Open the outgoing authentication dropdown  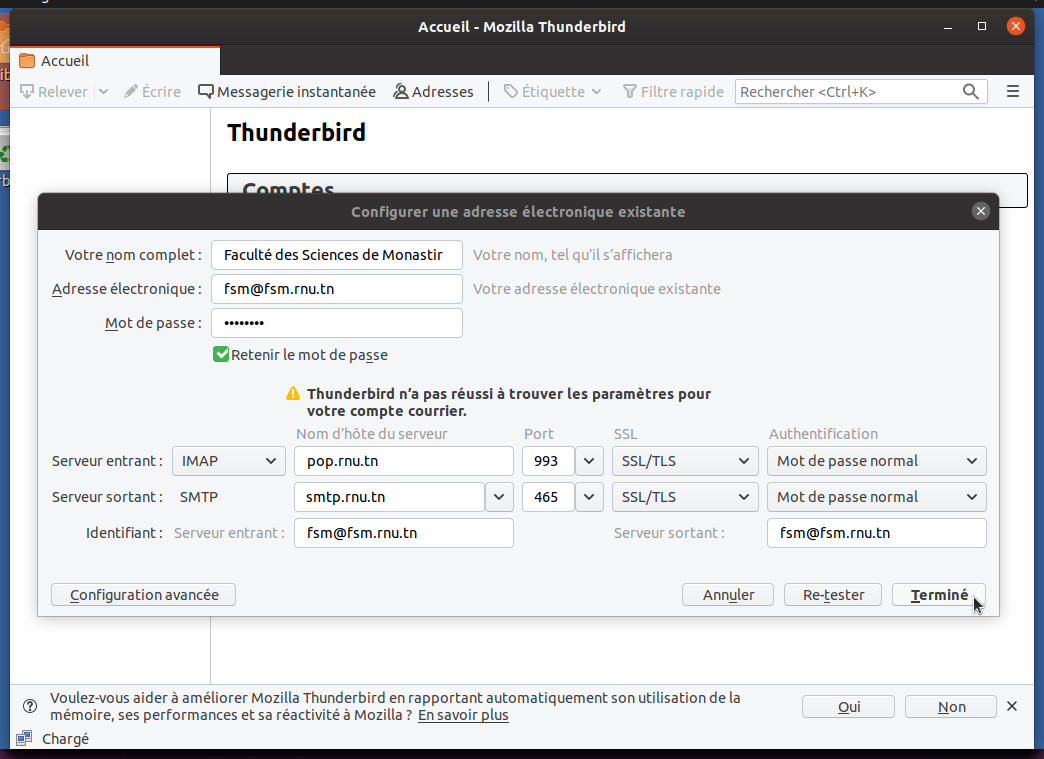(x=876, y=497)
